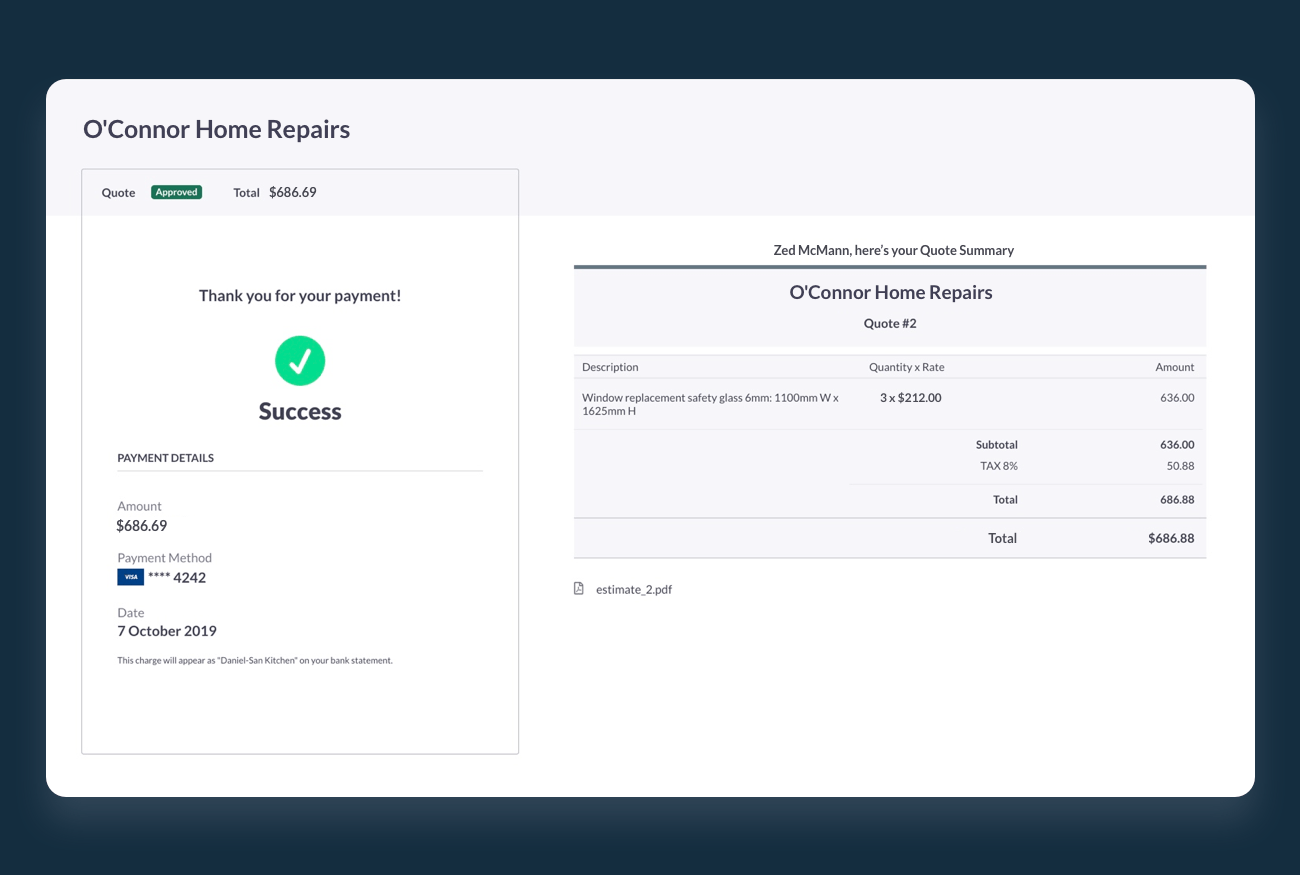Screen dimensions: 1300x875
Task: Click the Subtotal label
Action: click(997, 445)
